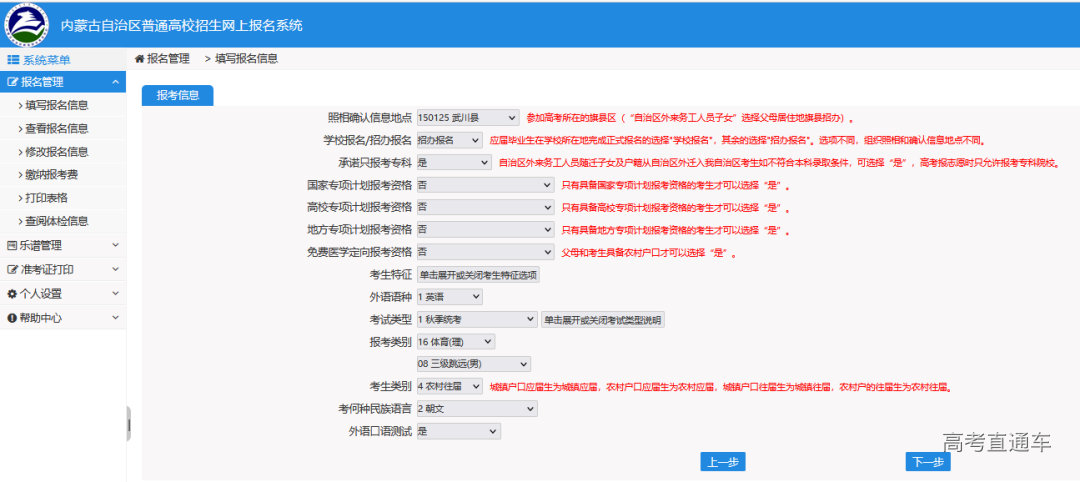Collapse the 报名管理 menu with its chevron
The height and width of the screenshot is (482, 1080).
pyautogui.click(x=115, y=82)
